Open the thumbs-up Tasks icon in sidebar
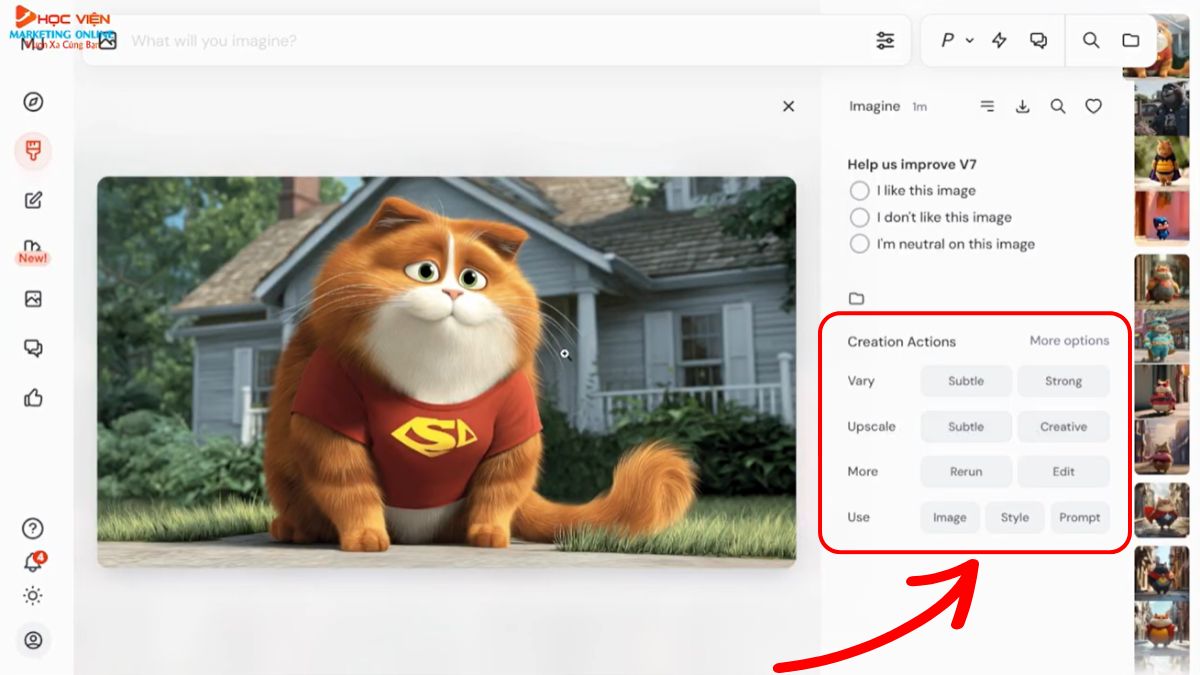The image size is (1200, 675). pyautogui.click(x=33, y=398)
